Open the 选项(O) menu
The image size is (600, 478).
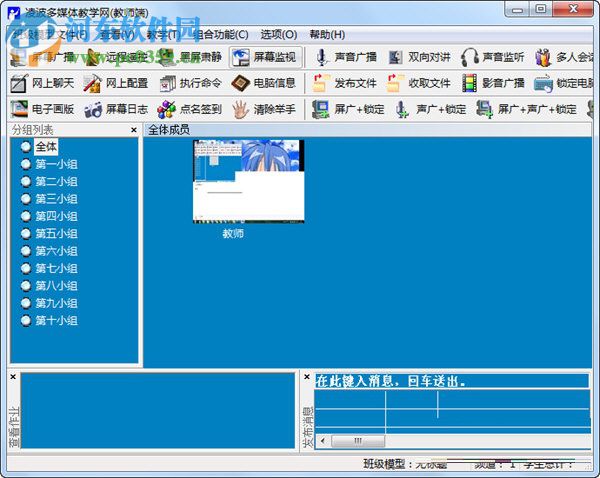coord(279,35)
